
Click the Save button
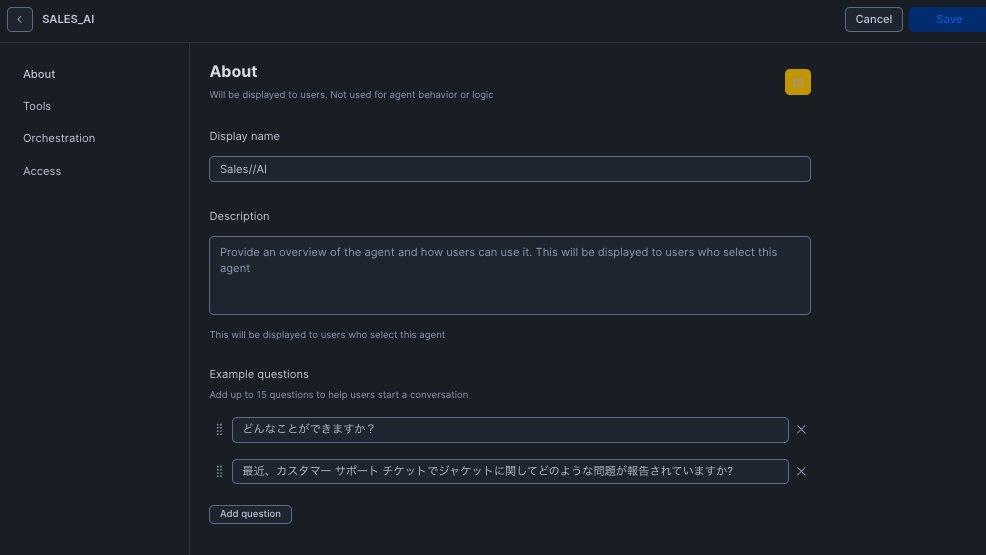pos(948,19)
